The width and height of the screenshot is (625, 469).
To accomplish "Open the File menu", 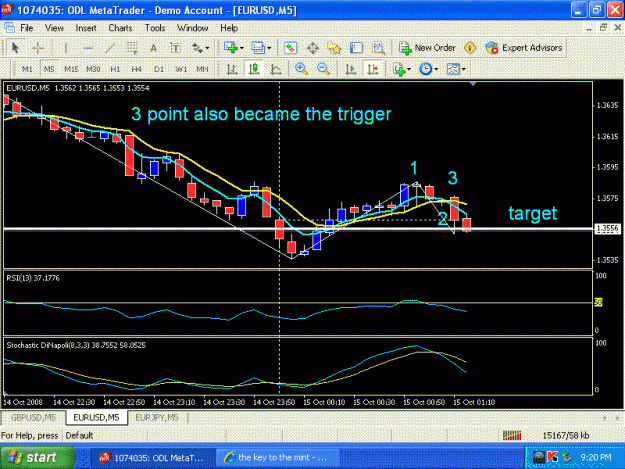I will pos(27,28).
